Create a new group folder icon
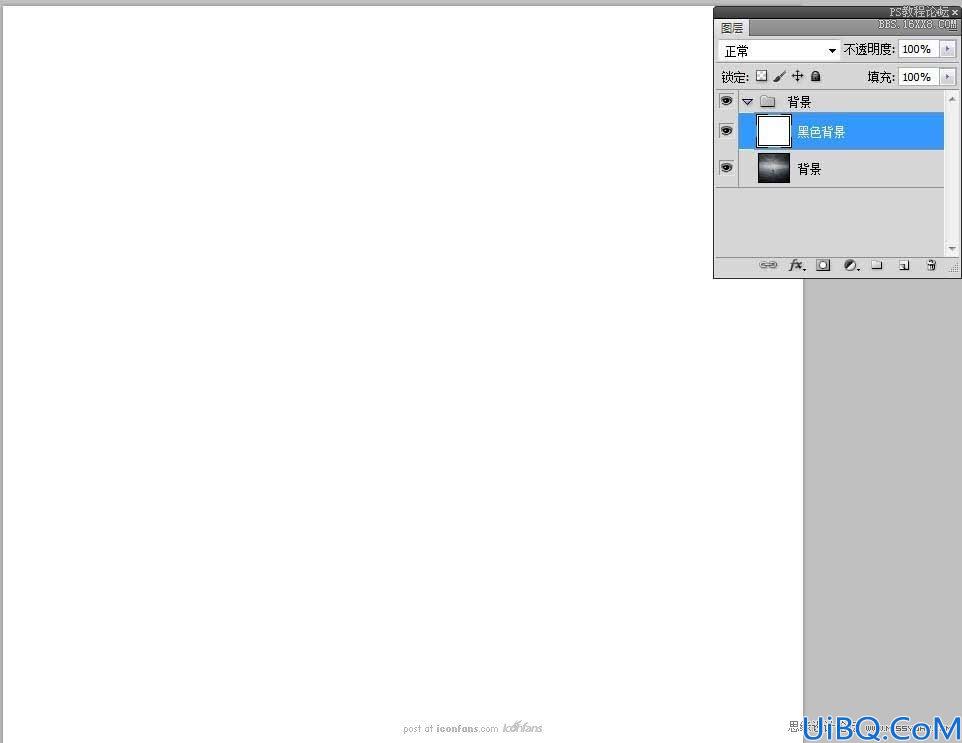Screen dimensions: 962x743 [877, 265]
